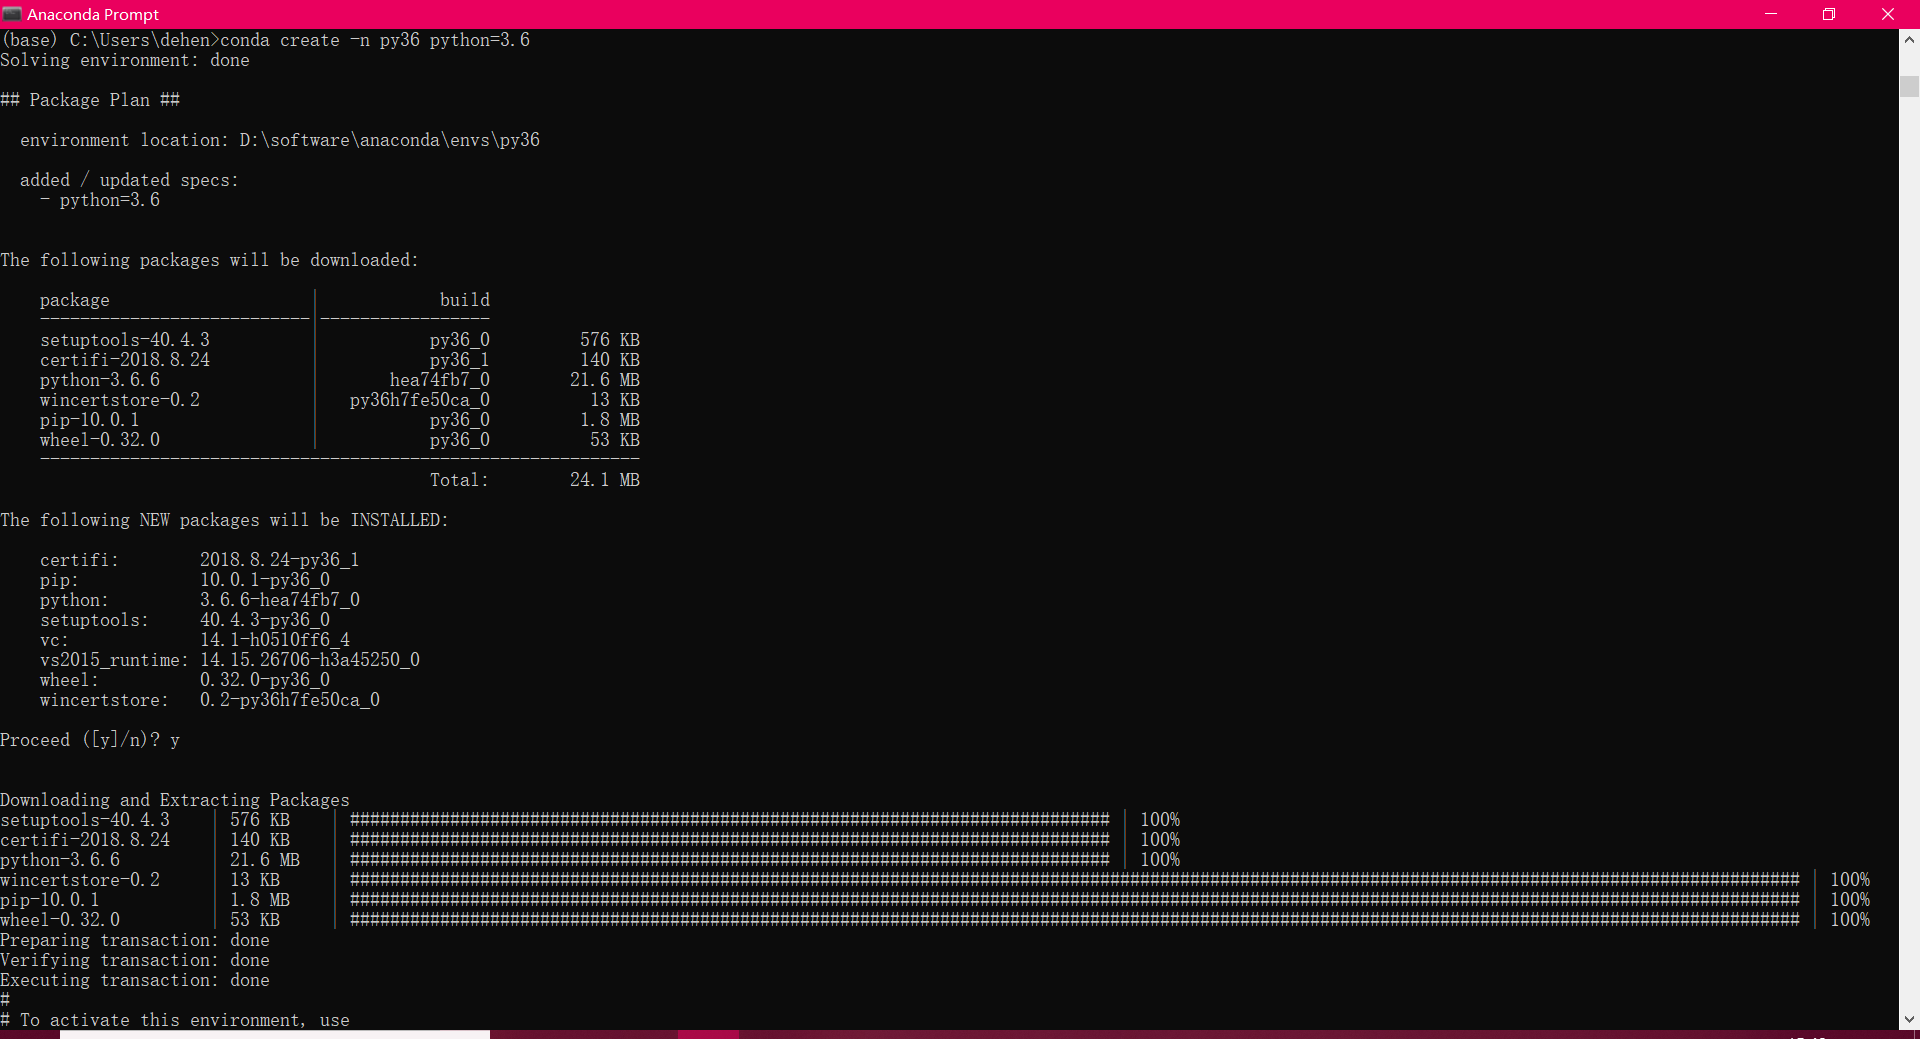The height and width of the screenshot is (1039, 1920).
Task: Click the python-3.6.6 progress bar
Action: coord(730,860)
